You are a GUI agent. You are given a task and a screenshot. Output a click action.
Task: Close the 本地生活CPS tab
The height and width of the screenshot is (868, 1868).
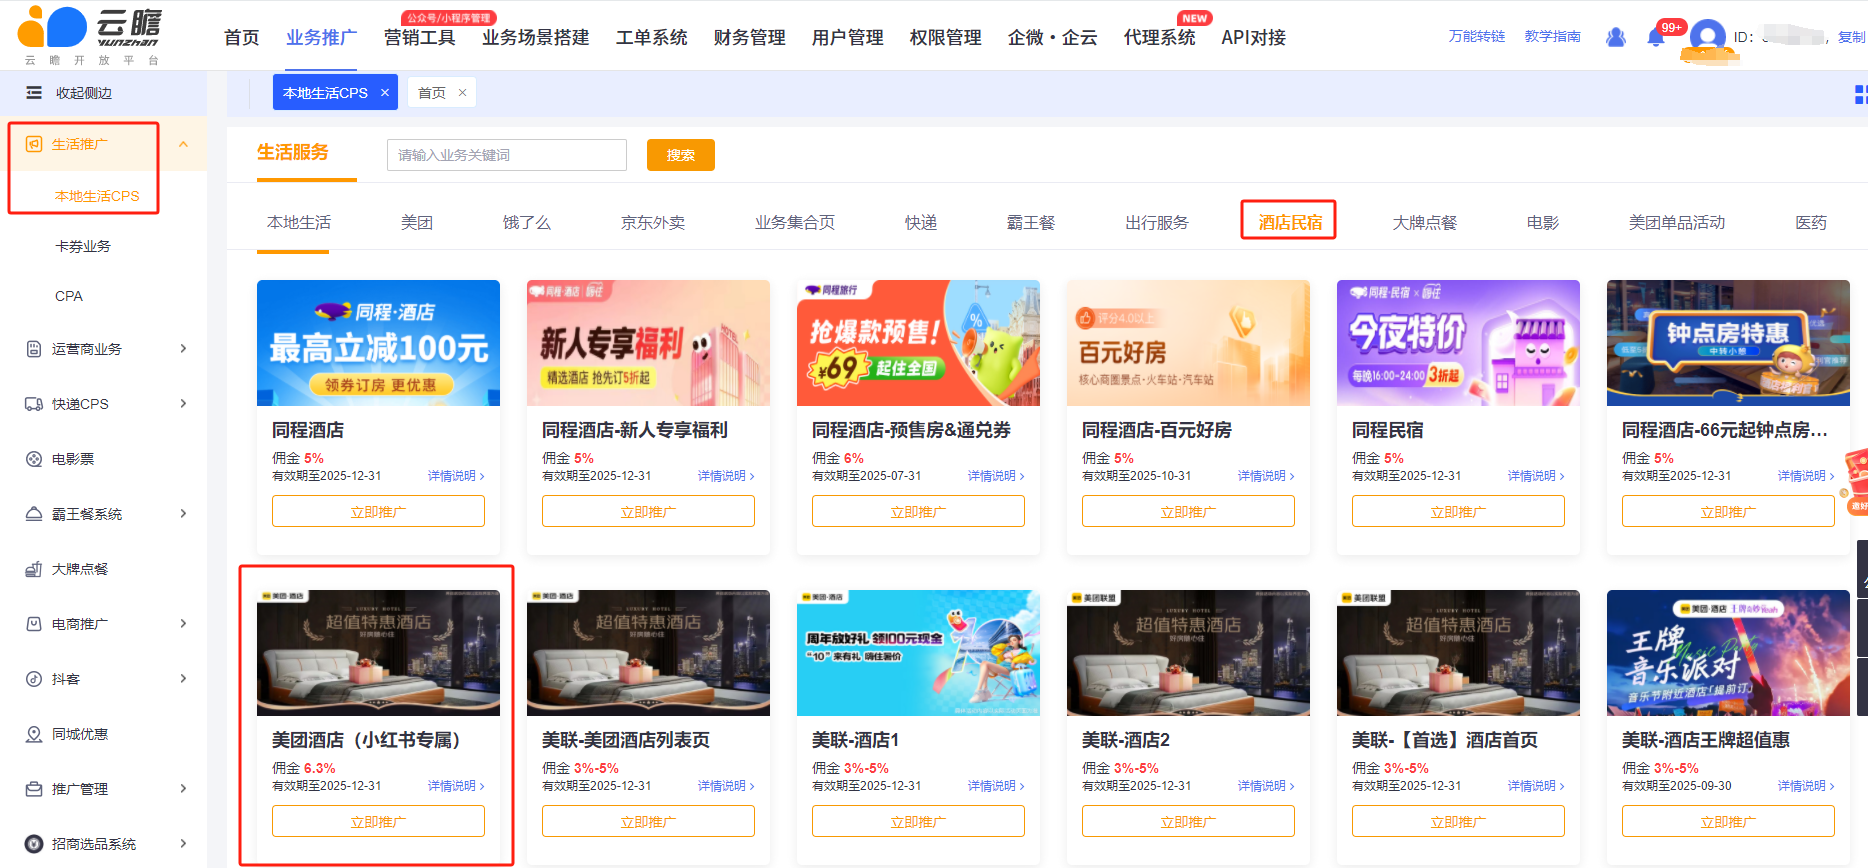385,92
